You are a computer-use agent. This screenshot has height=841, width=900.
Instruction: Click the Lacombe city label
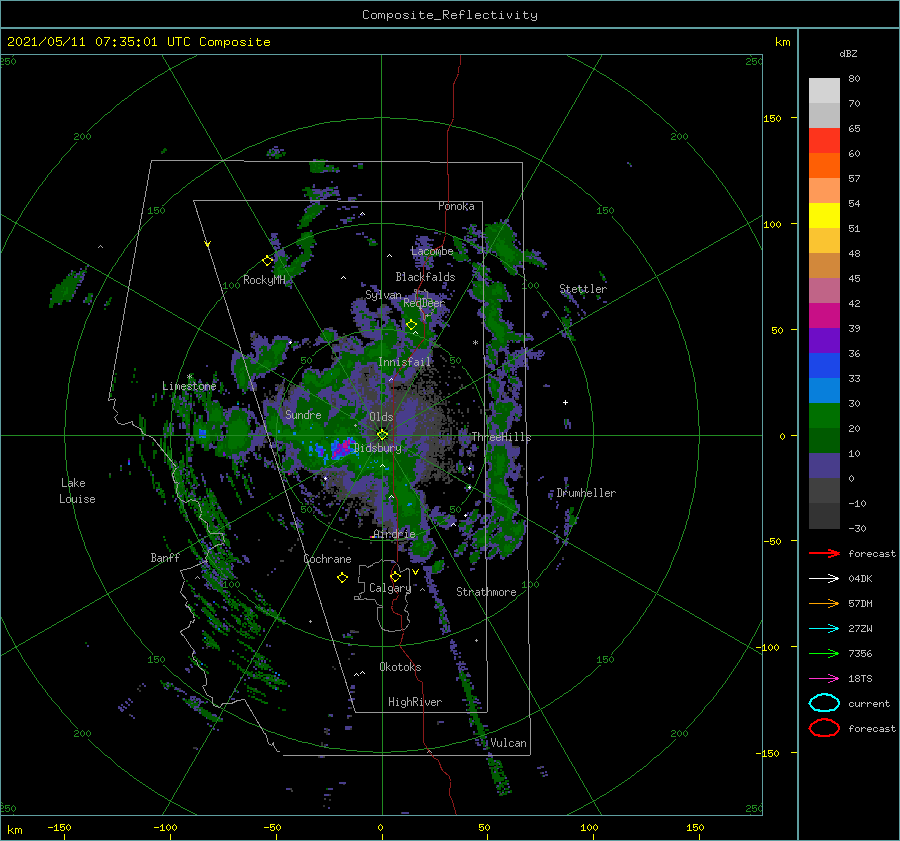432,251
